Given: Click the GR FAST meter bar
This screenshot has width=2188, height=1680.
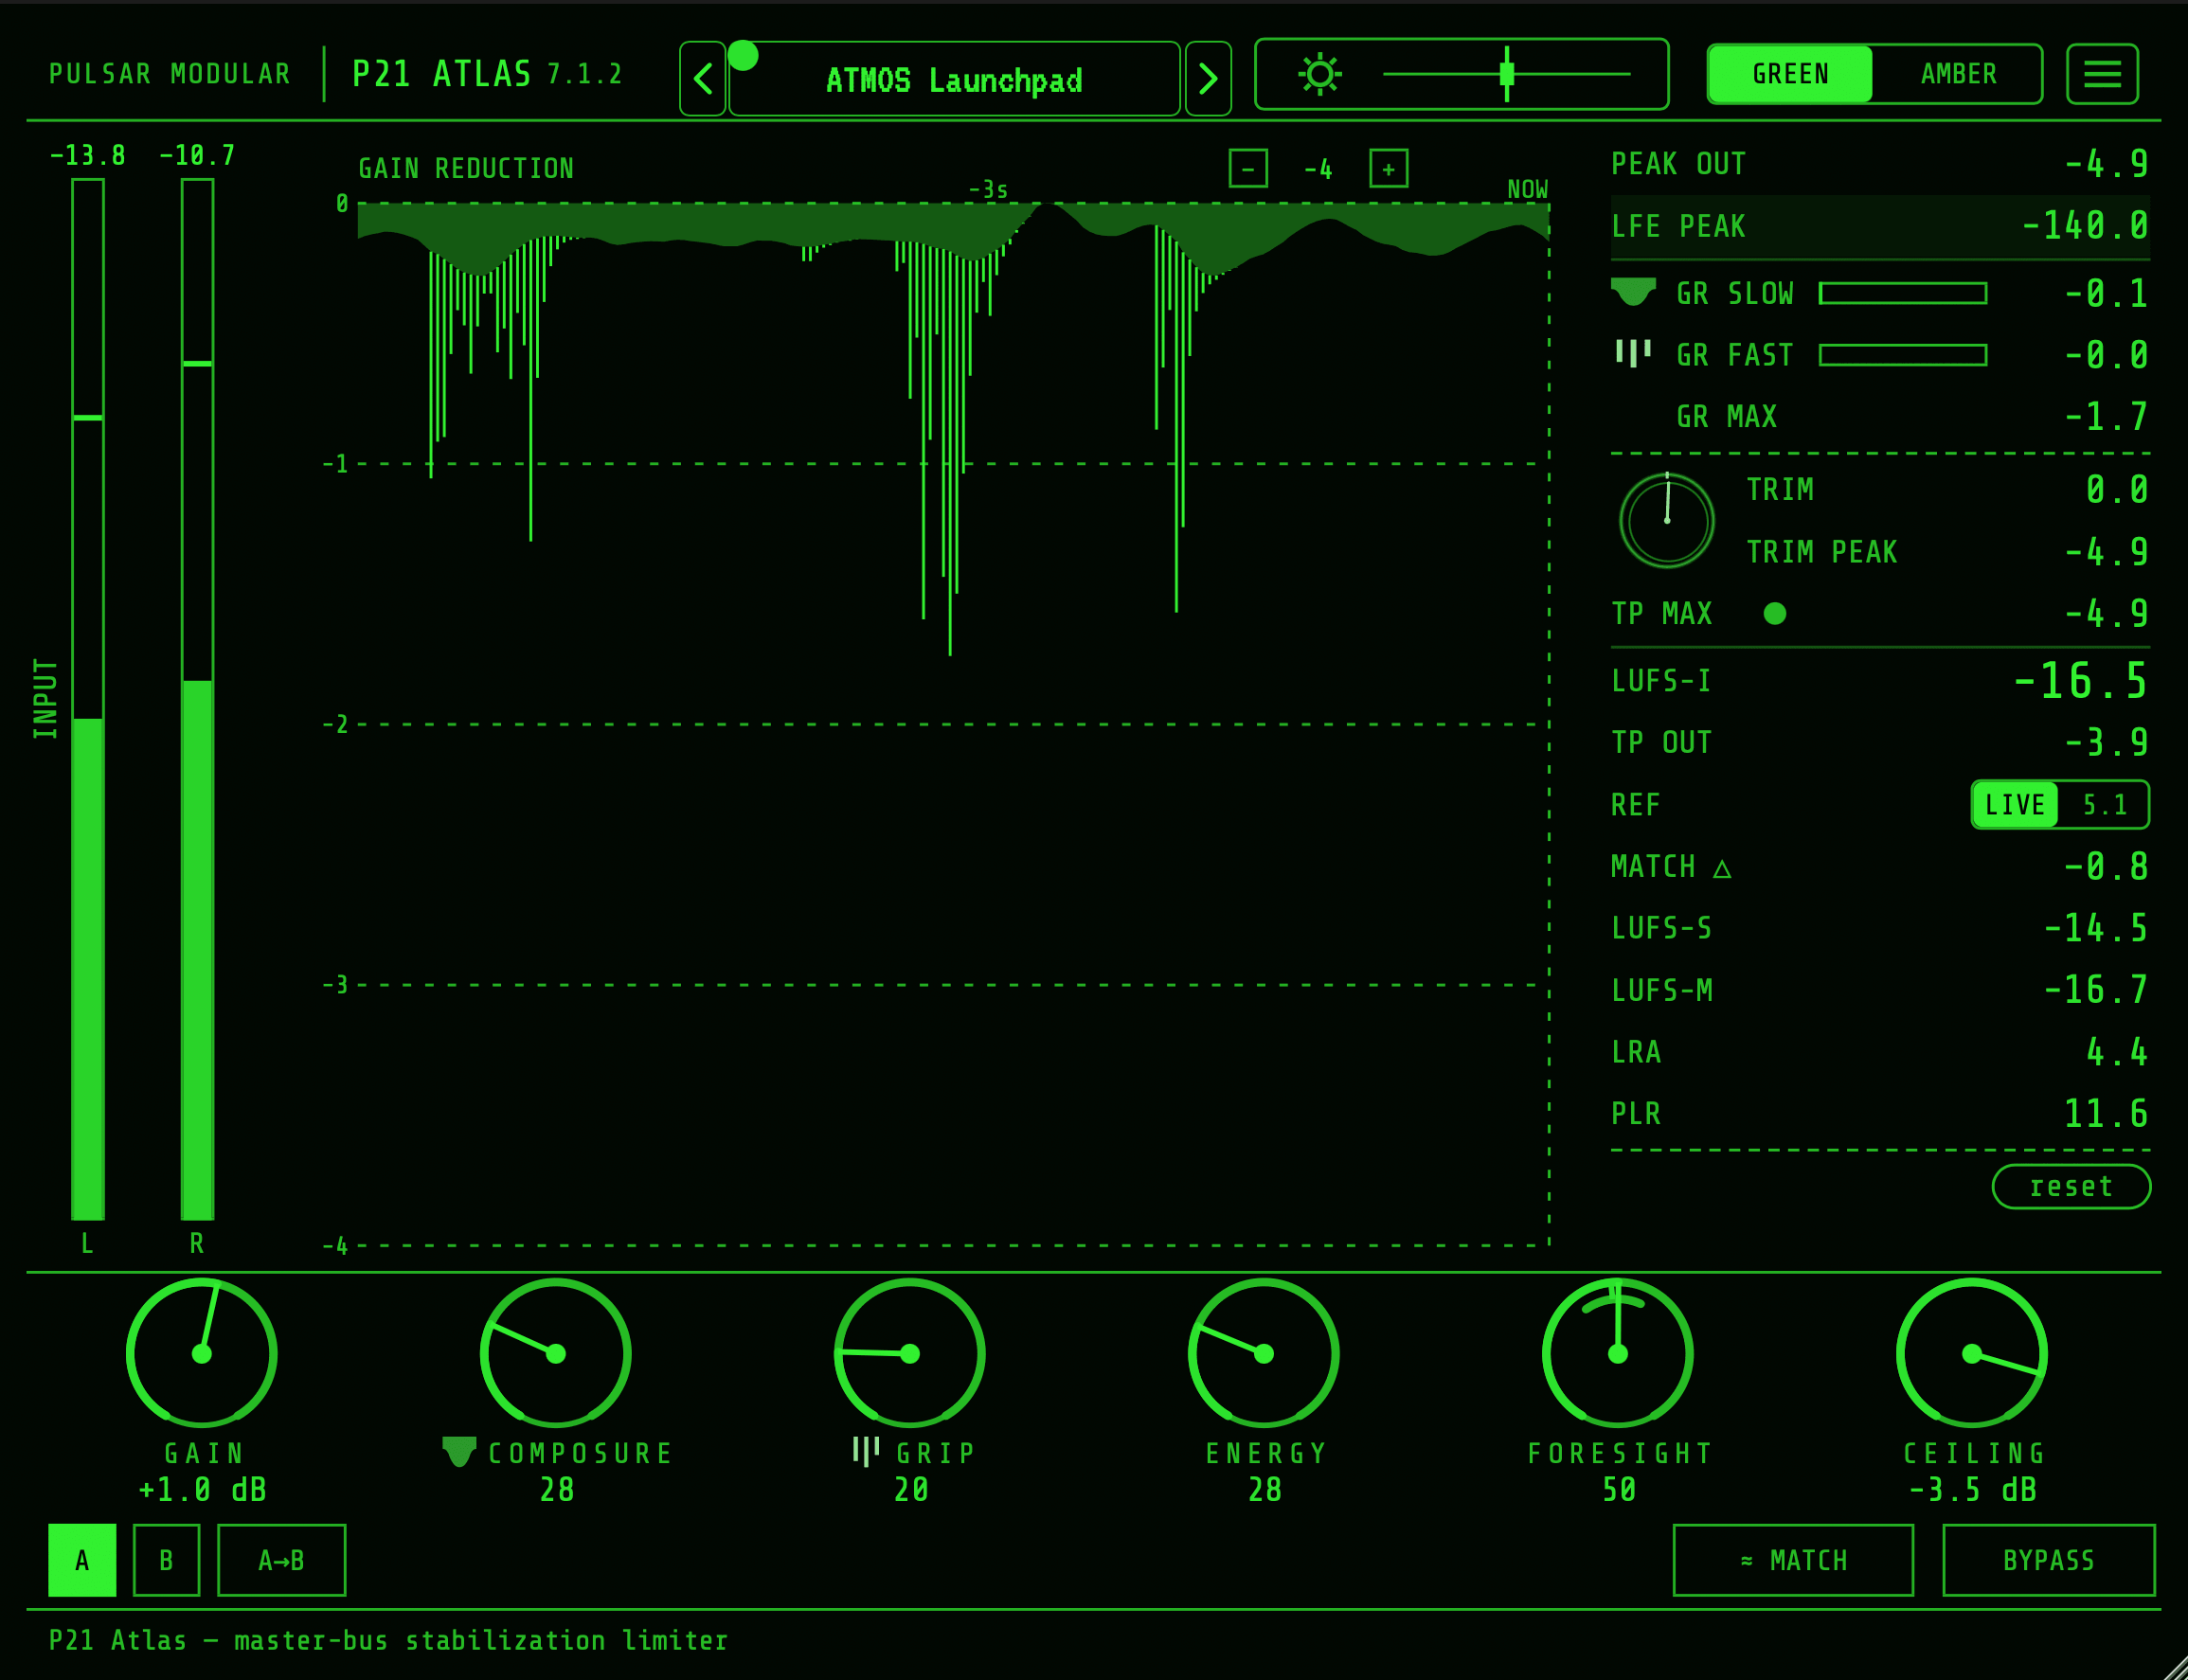Looking at the screenshot, I should [1903, 355].
